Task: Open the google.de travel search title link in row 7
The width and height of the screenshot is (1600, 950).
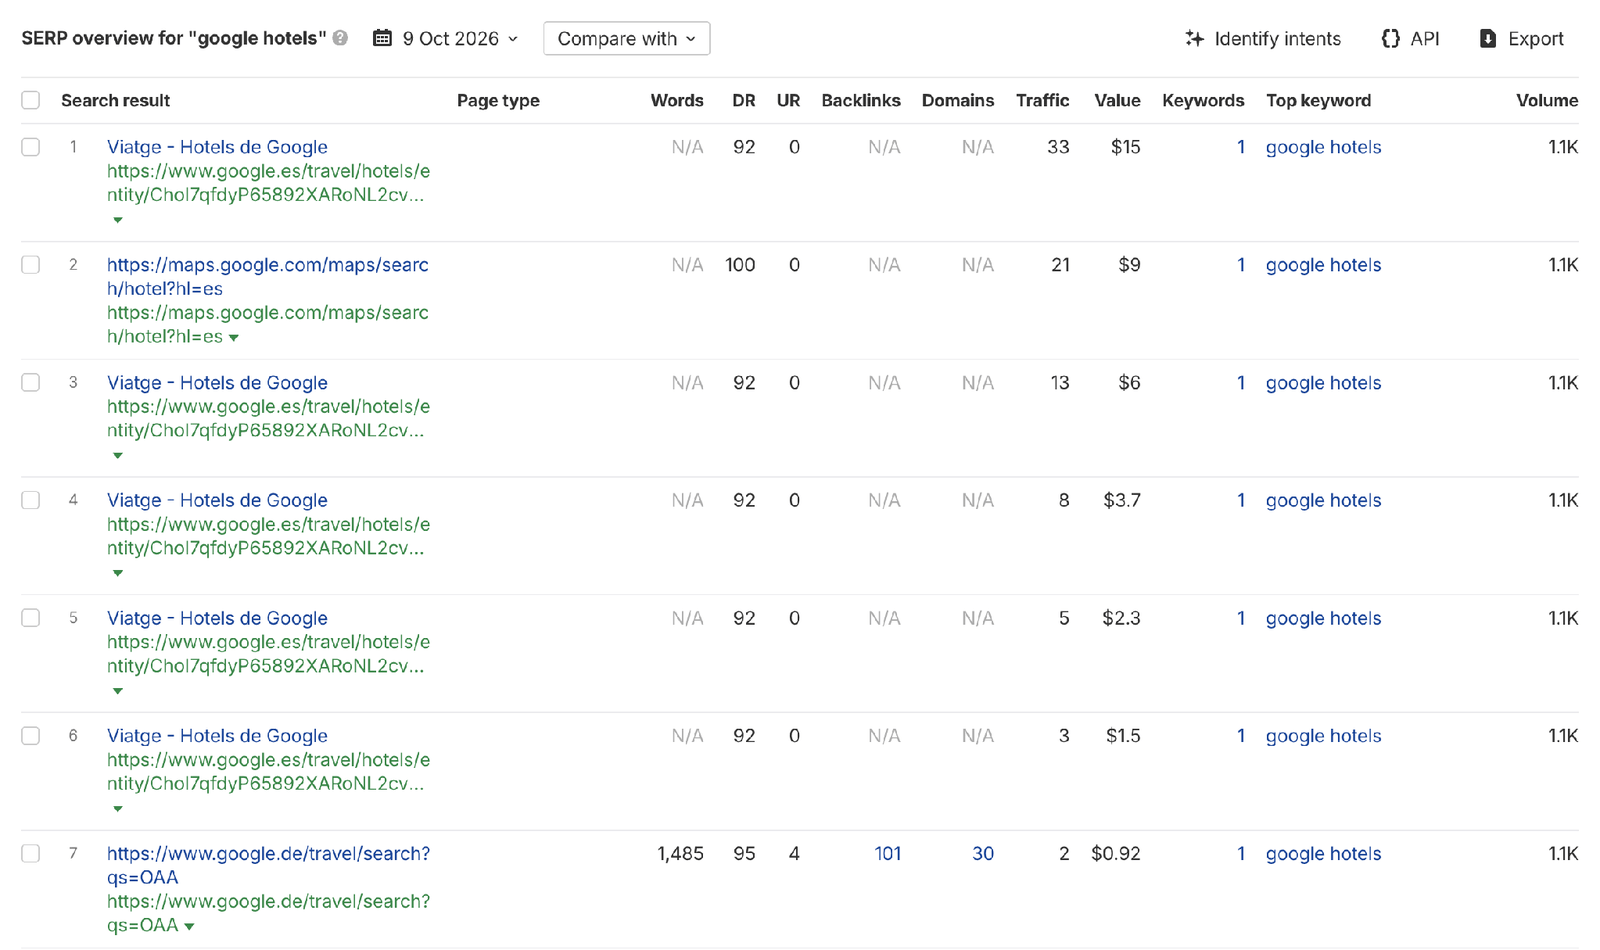Action: (268, 866)
